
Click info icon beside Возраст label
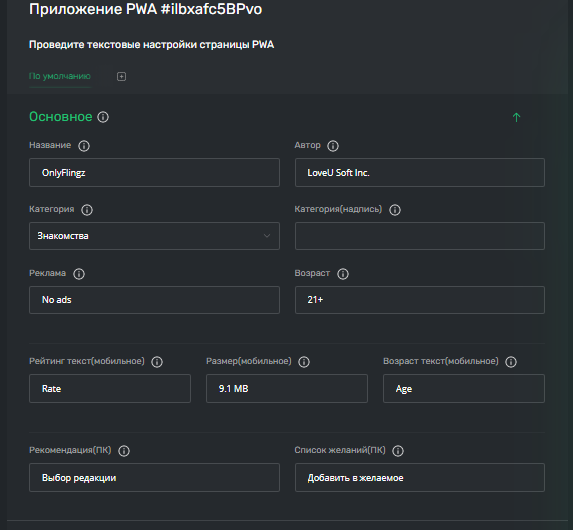coord(343,274)
